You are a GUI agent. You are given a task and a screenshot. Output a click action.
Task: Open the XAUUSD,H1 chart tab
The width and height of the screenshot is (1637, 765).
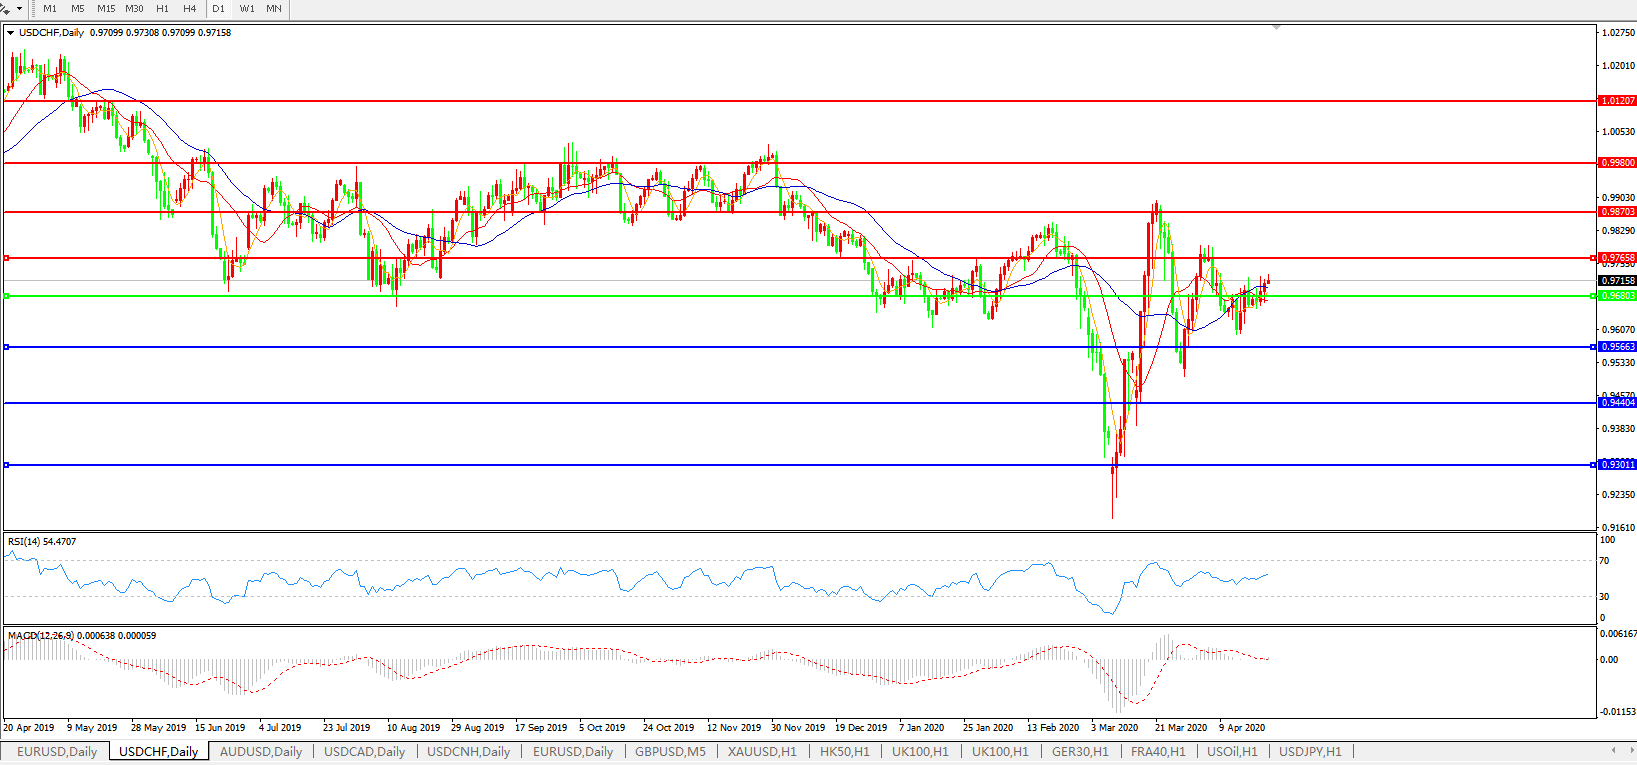(x=762, y=751)
